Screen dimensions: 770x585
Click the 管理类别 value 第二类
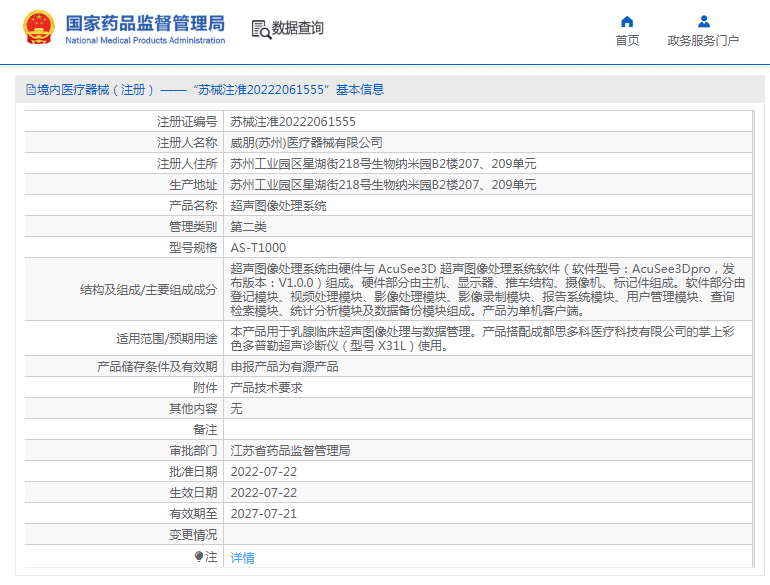click(x=248, y=226)
